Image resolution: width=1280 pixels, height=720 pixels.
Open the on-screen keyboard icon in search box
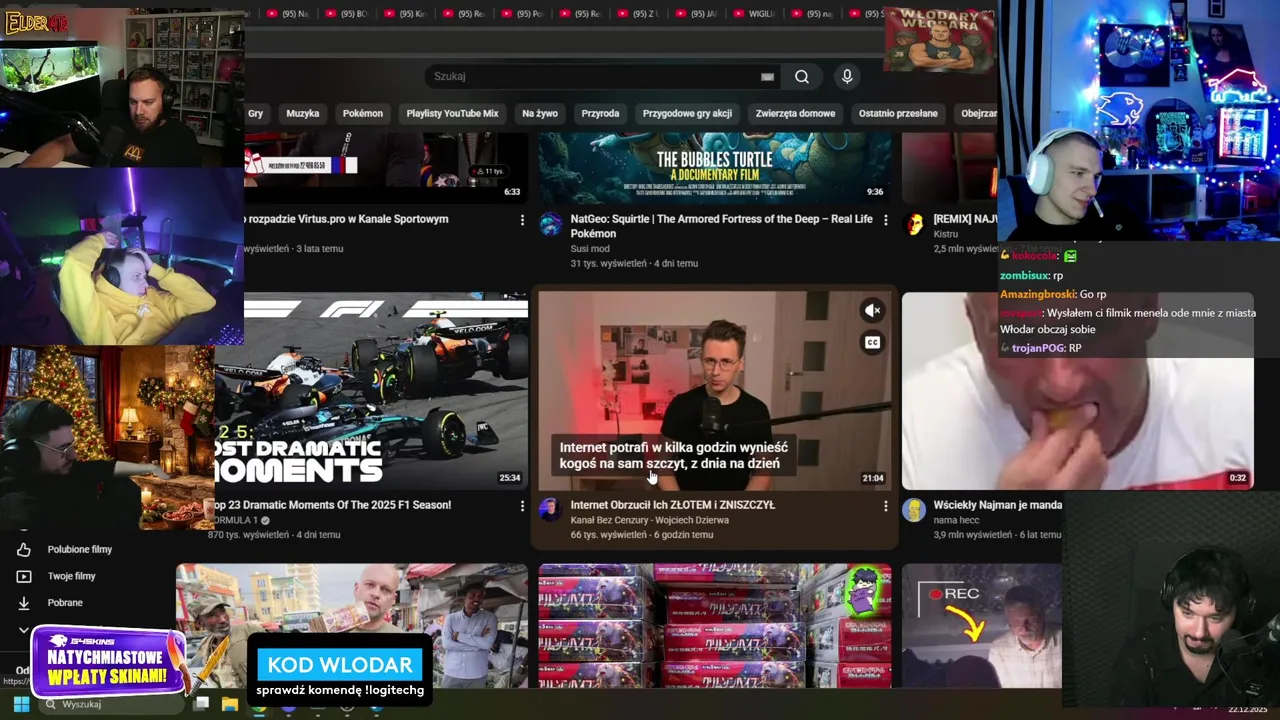tap(767, 77)
